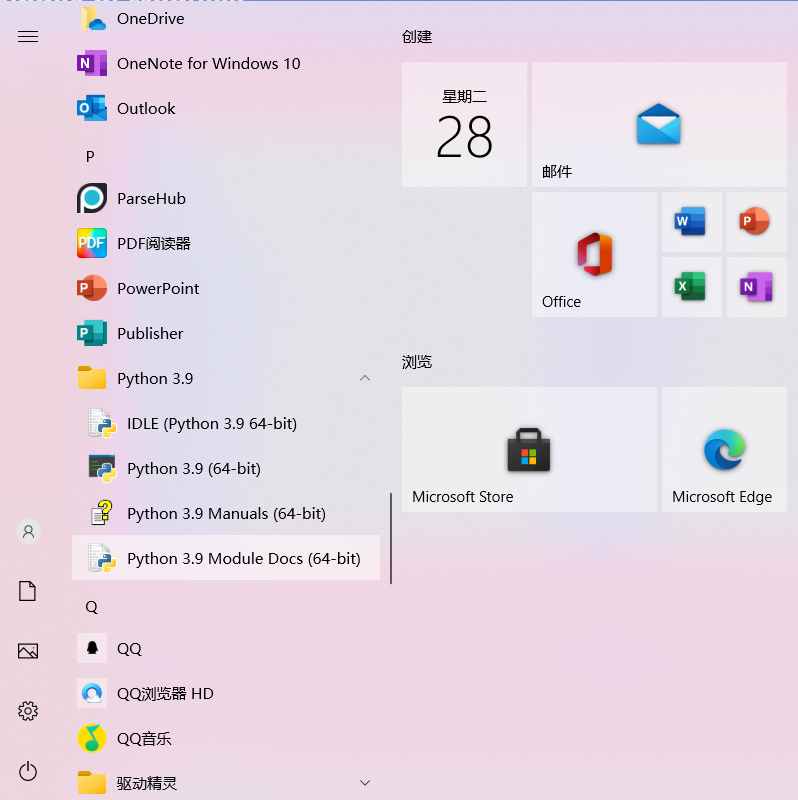Click the letter Q section header

[x=91, y=607]
